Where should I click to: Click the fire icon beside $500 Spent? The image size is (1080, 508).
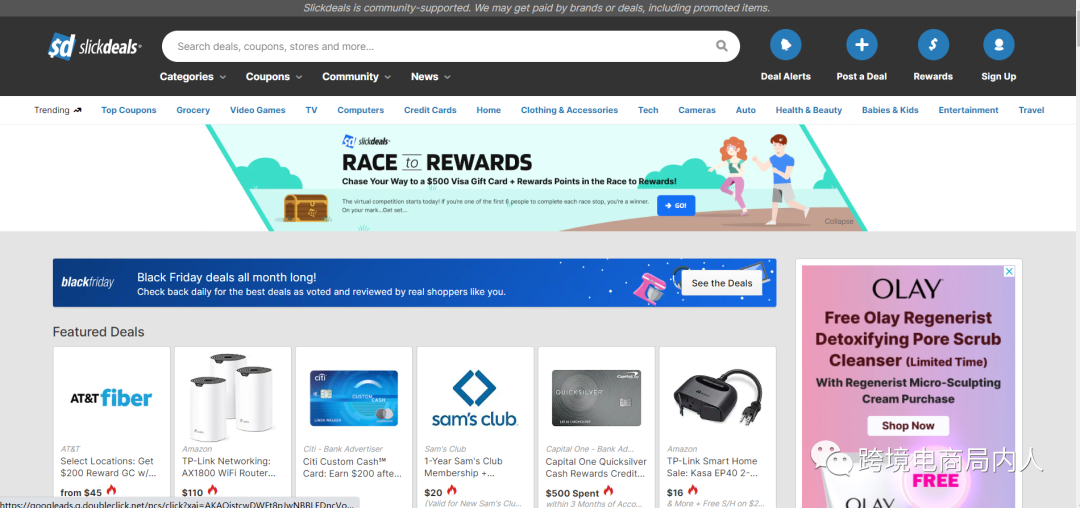(x=608, y=491)
